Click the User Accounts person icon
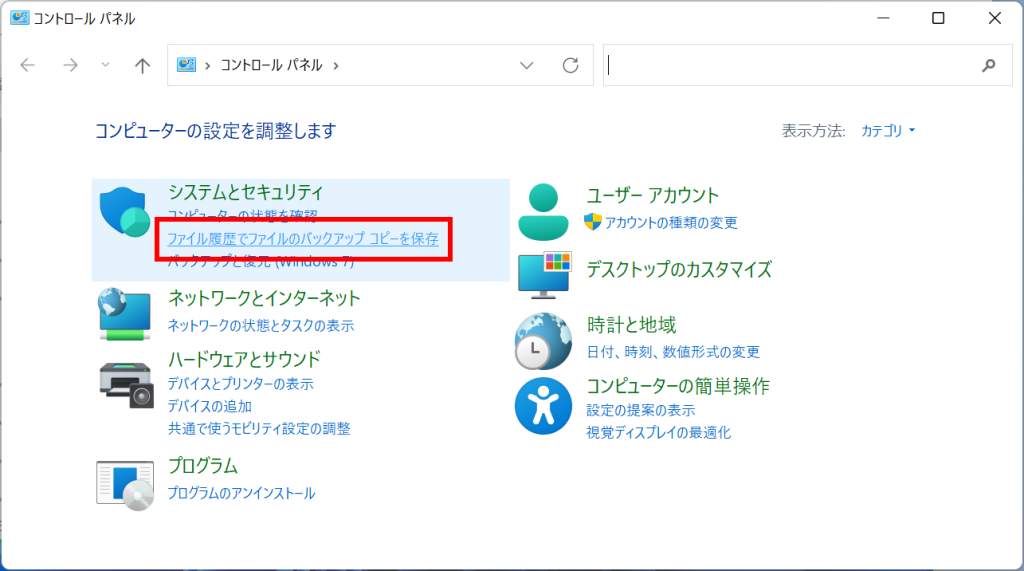 tap(543, 211)
